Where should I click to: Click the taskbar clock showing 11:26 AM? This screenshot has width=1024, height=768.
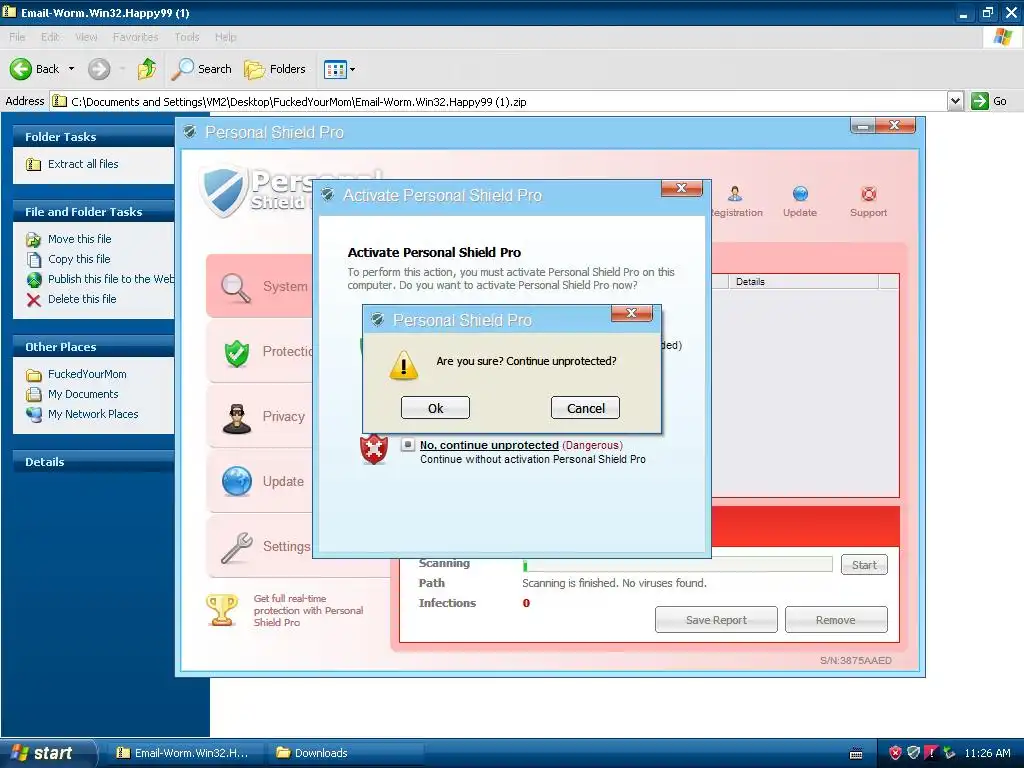coord(987,753)
